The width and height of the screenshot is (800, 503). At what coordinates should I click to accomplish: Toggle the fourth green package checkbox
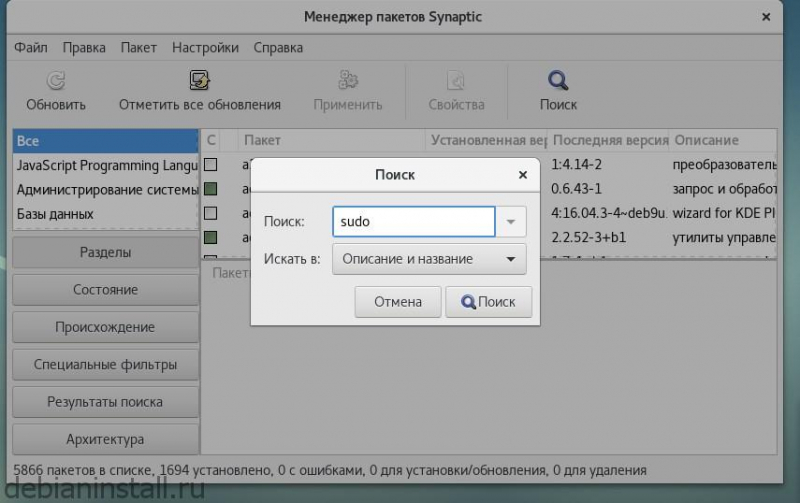point(211,237)
